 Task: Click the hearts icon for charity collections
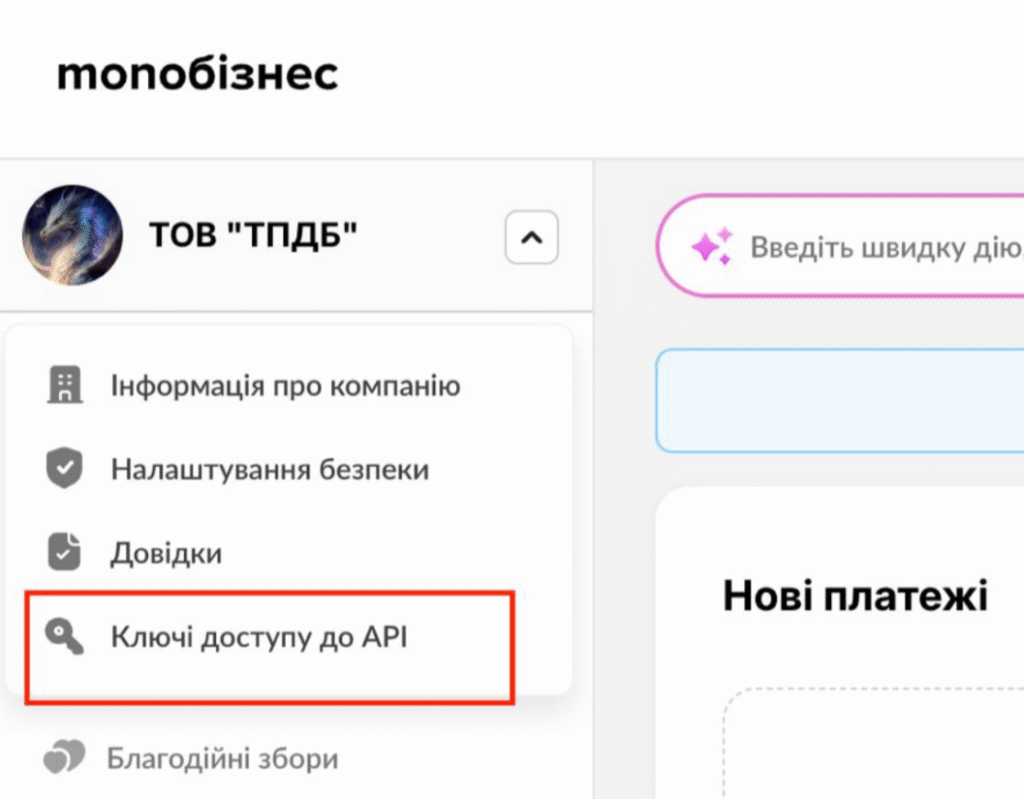click(x=63, y=759)
